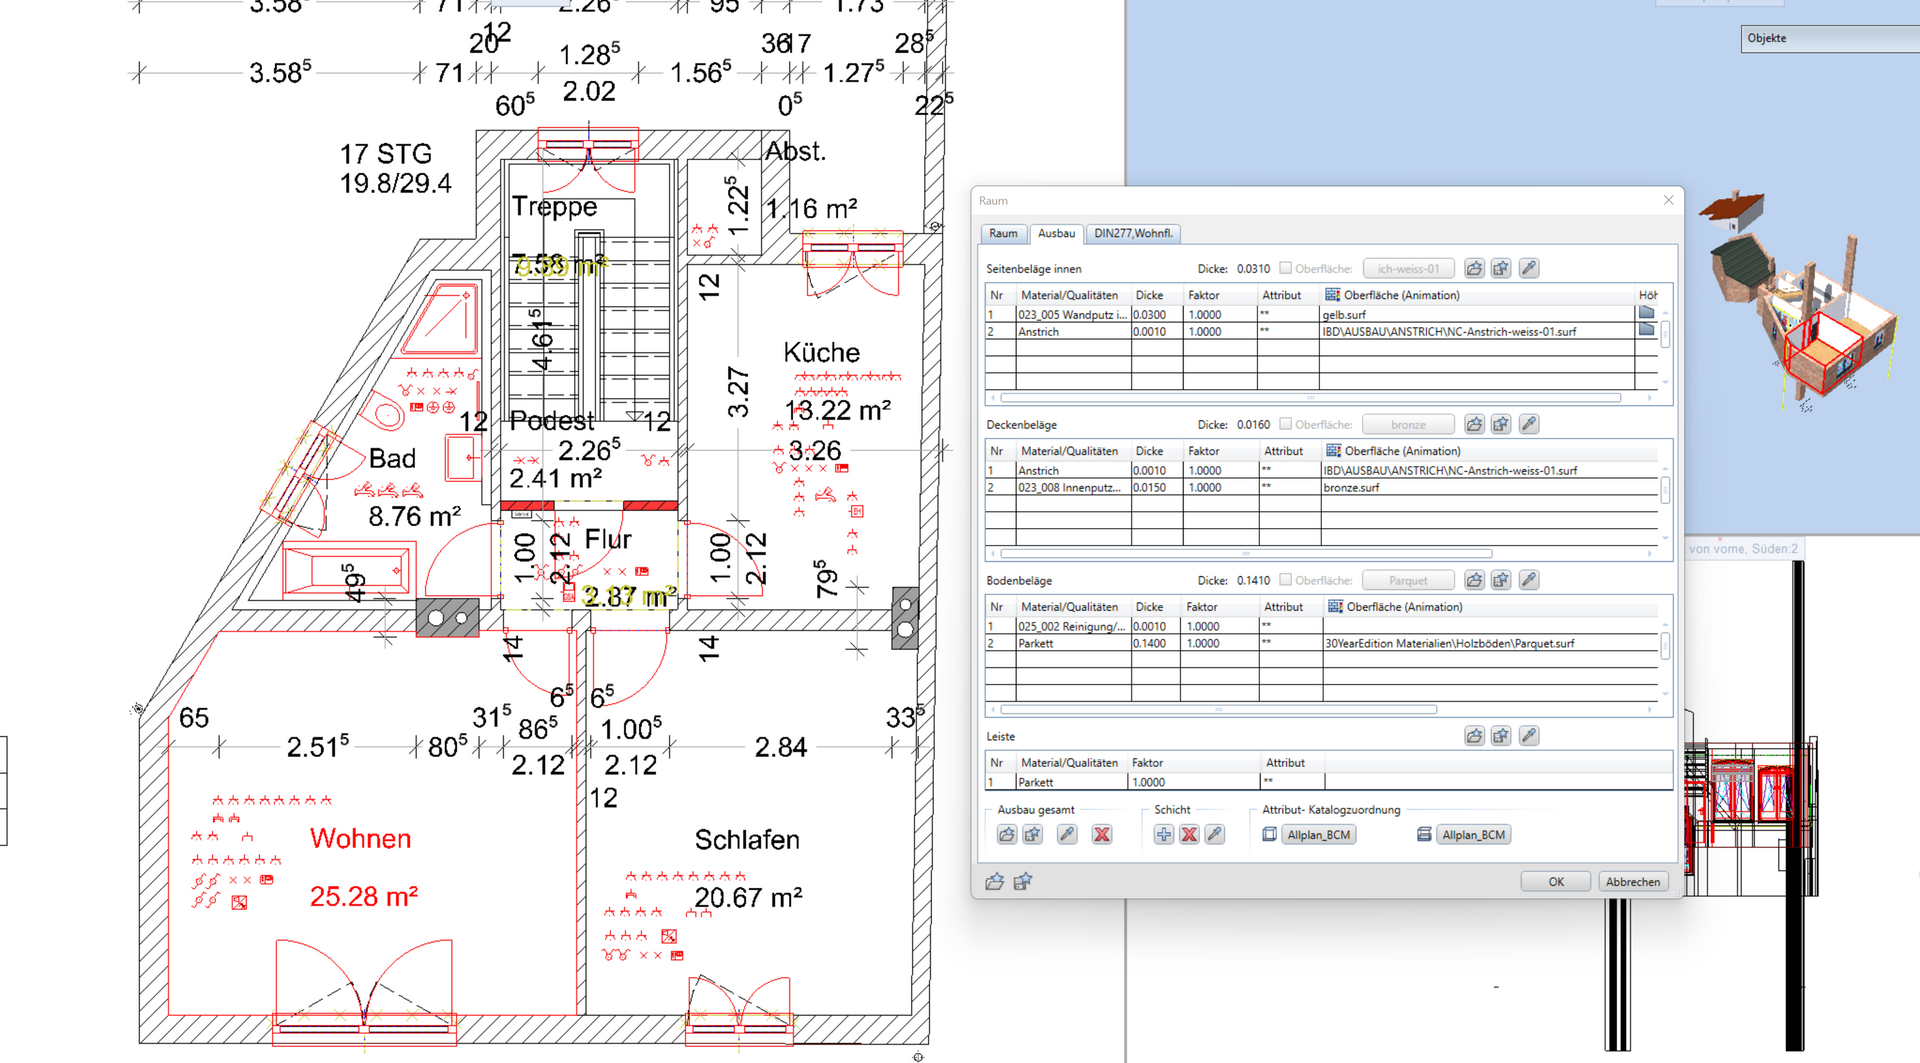Click the 0.1400 thickness cell for Parkett
The height and width of the screenshot is (1063, 1920).
pyautogui.click(x=1155, y=643)
